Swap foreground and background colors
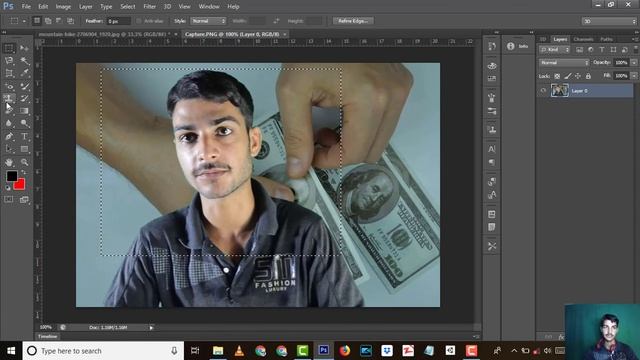Screen dimensions: 640x360 23,173
